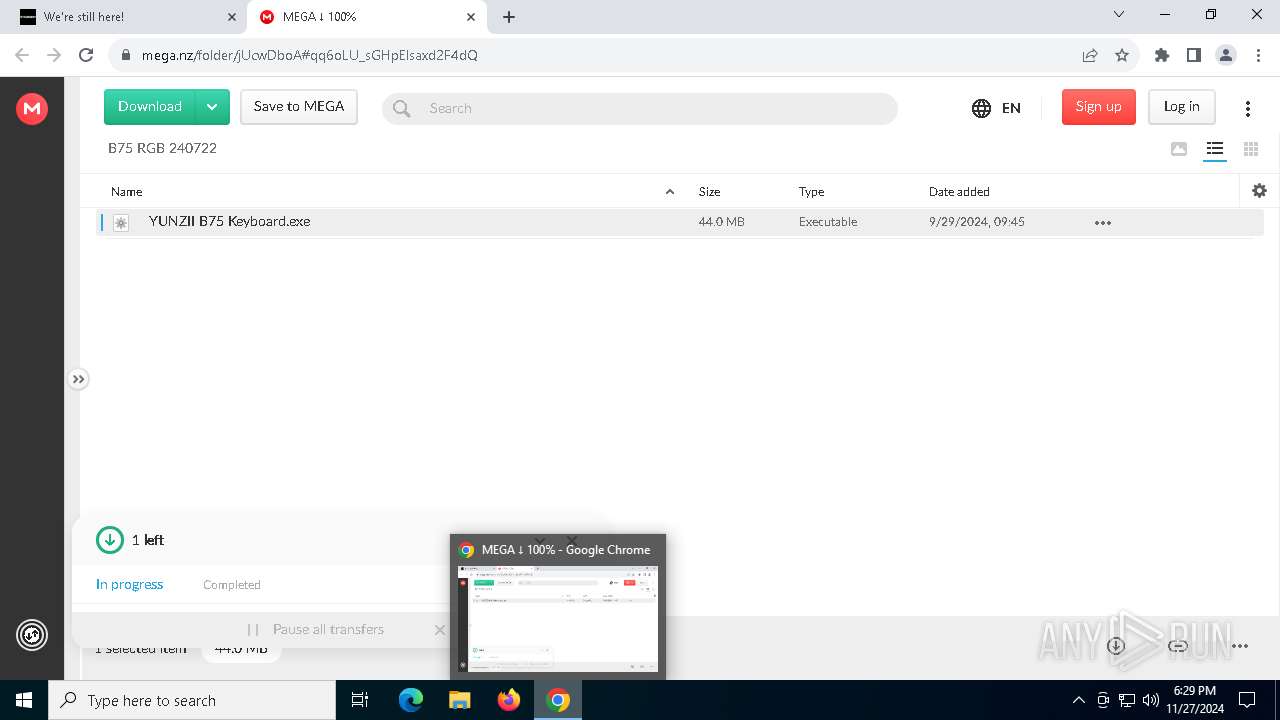Open Chrome extensions puzzle icon

click(1162, 55)
